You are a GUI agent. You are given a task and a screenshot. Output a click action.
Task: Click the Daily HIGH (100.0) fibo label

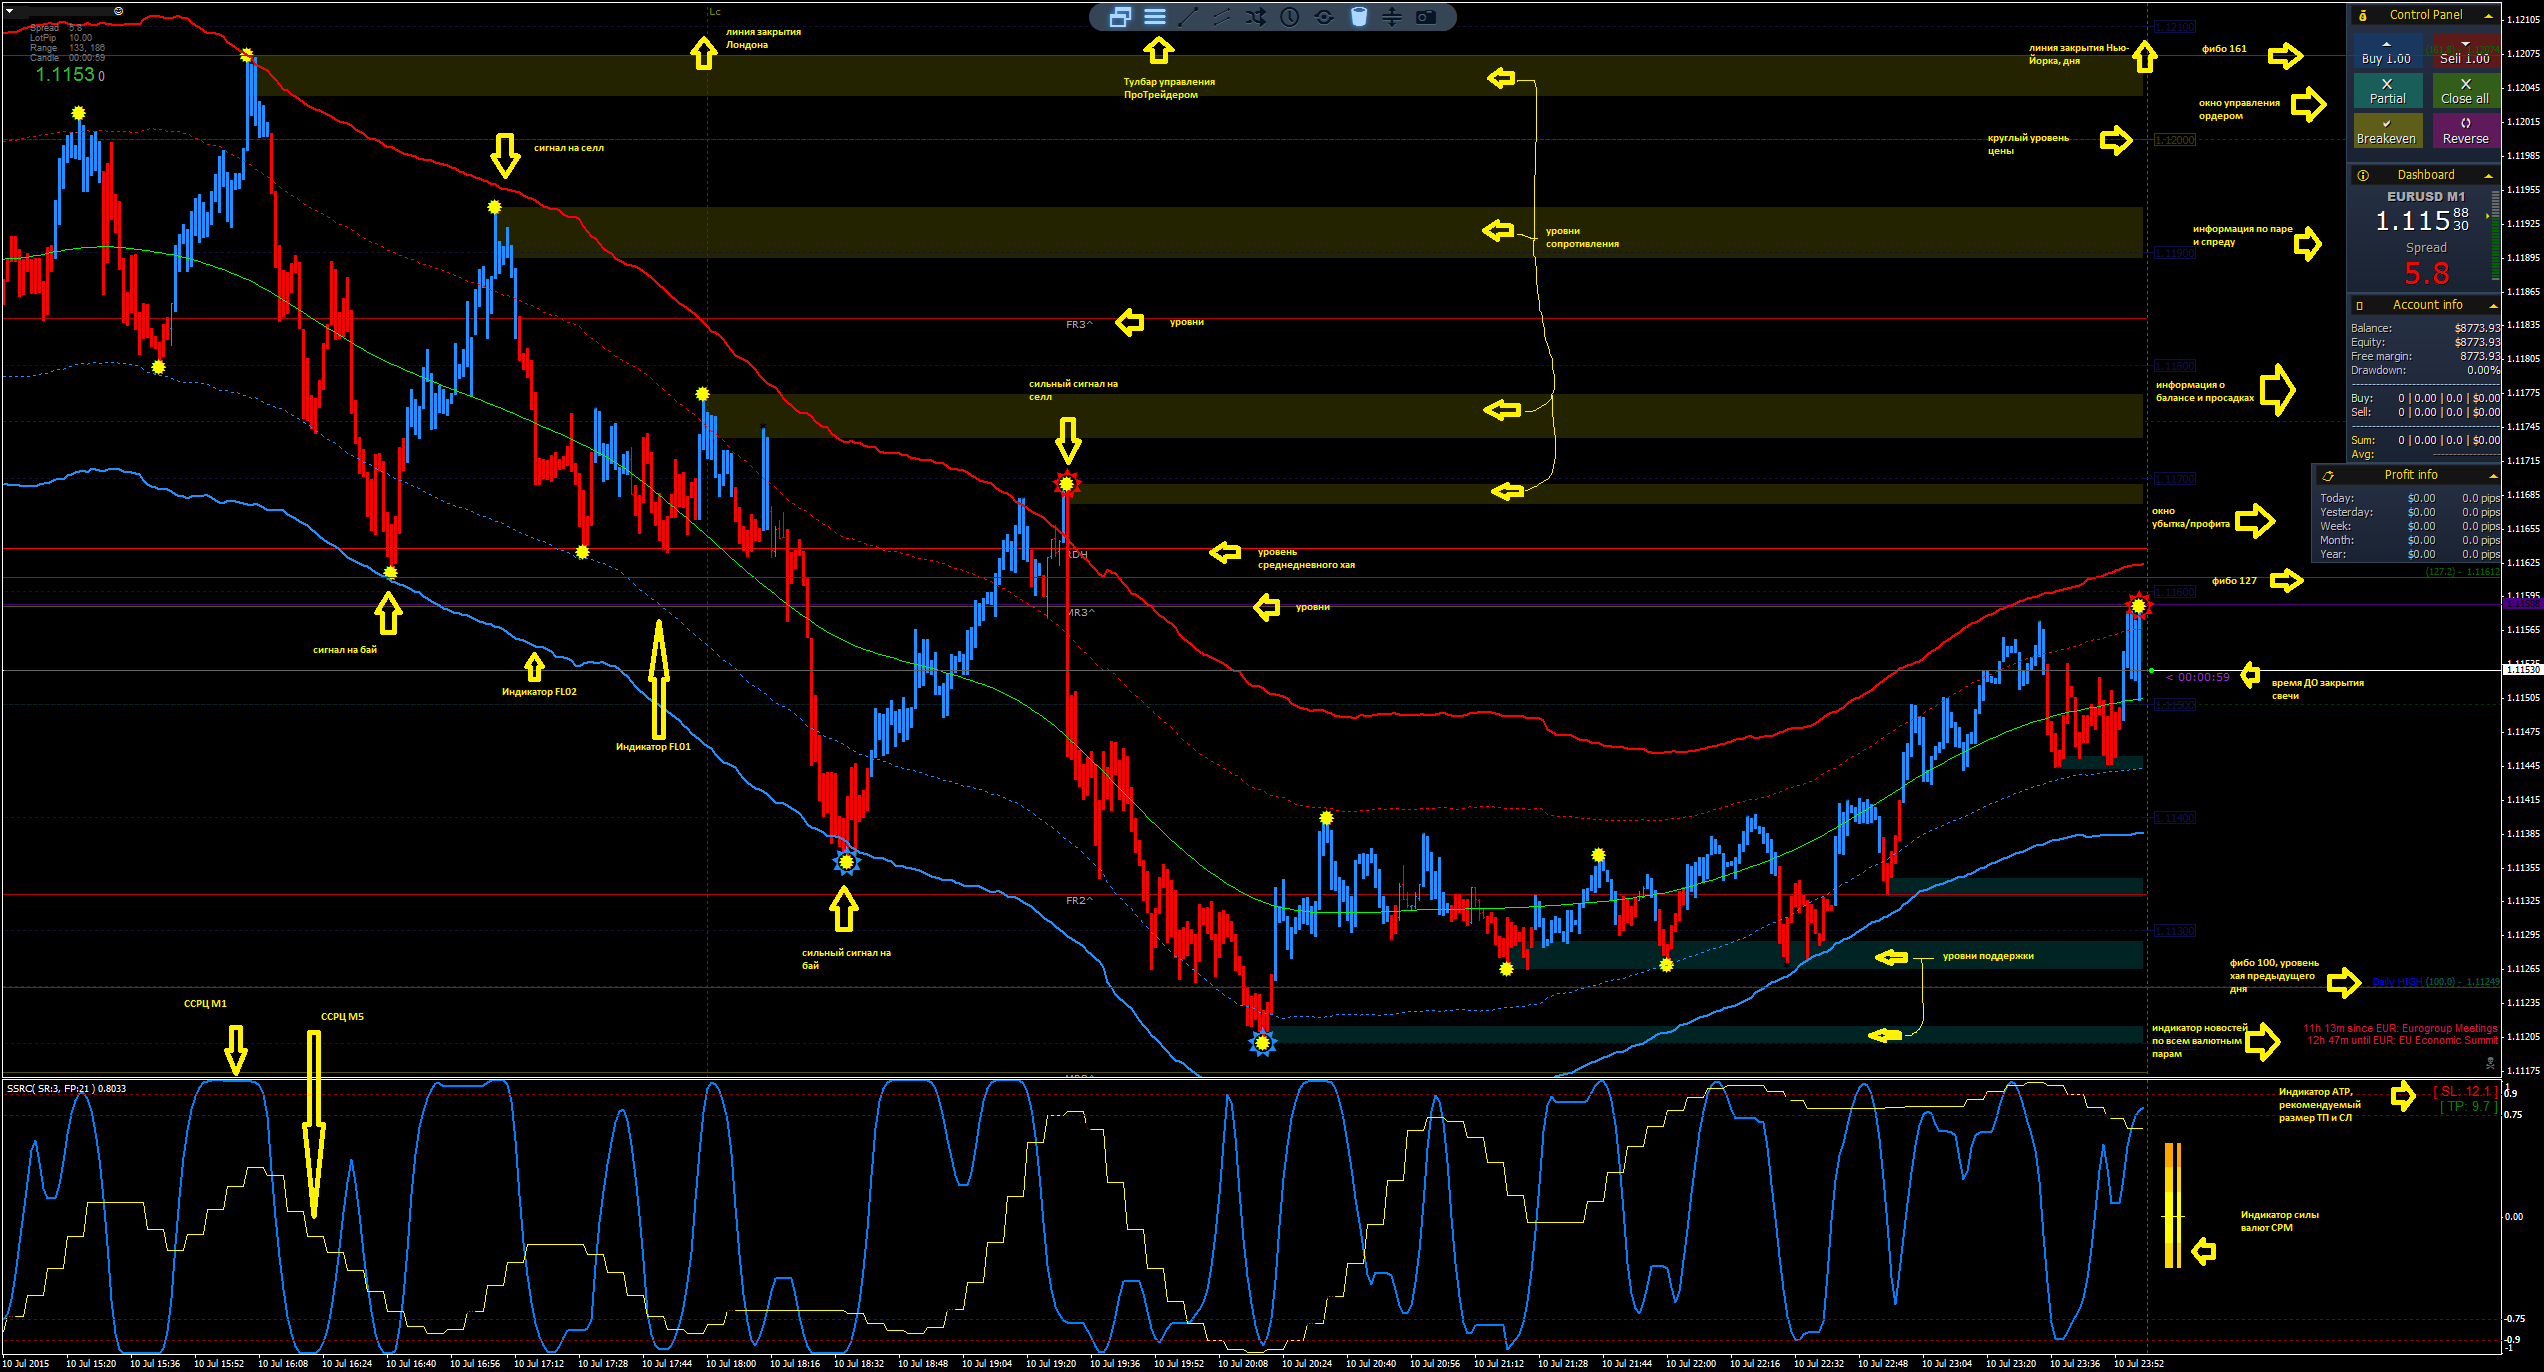click(2435, 982)
